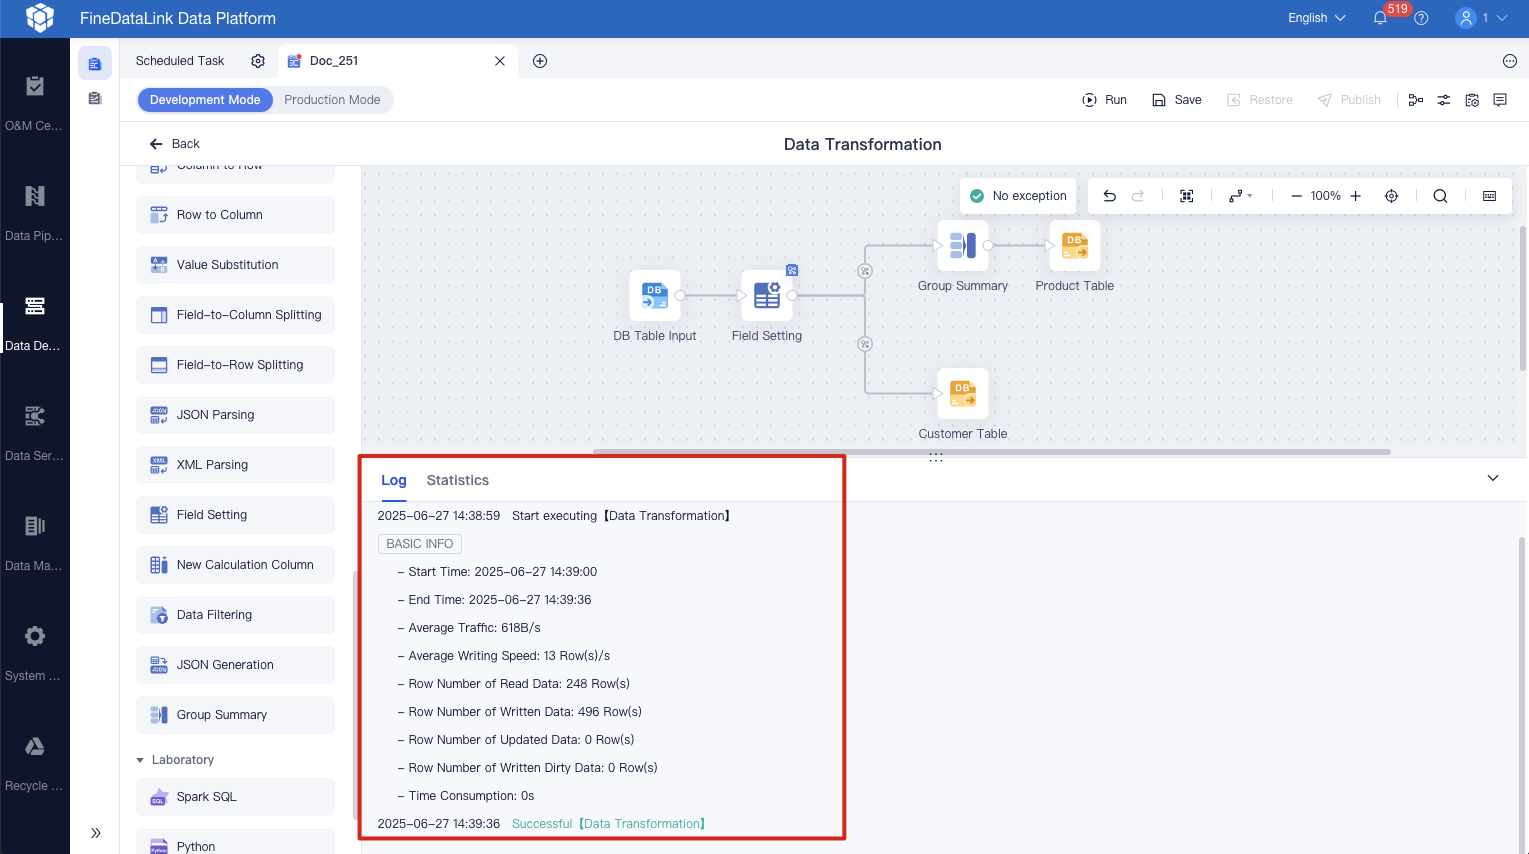
Task: Open the Data Service sidebar icon
Action: (34, 416)
